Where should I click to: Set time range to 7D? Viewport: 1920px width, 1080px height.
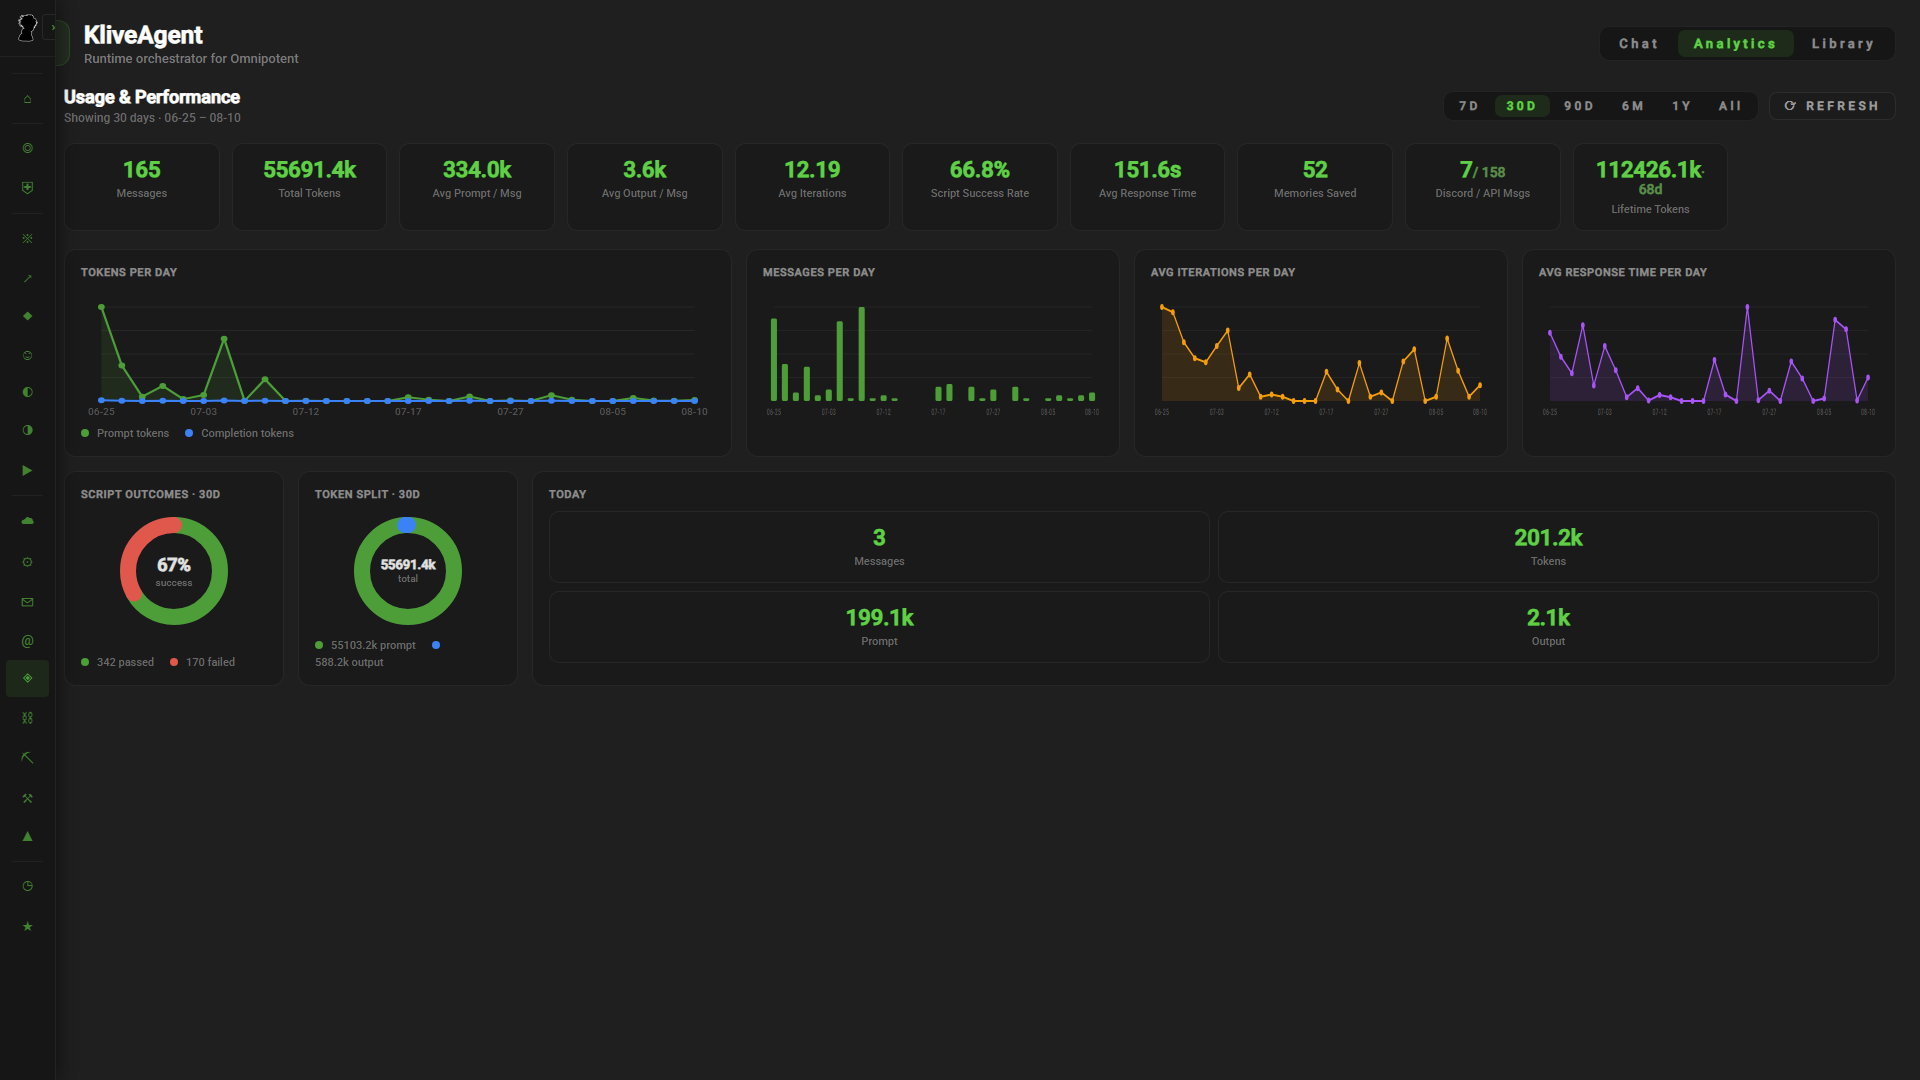(x=1468, y=106)
